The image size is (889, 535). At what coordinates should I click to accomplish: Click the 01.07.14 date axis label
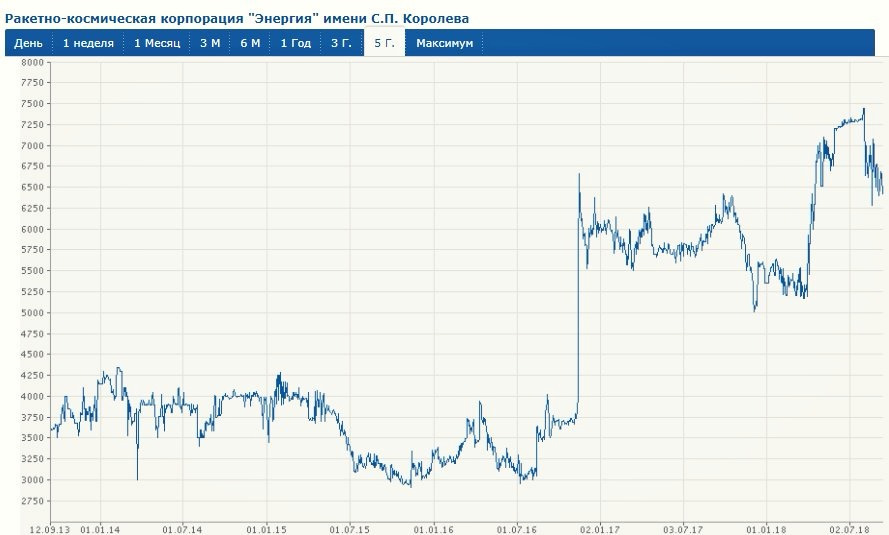coord(182,530)
